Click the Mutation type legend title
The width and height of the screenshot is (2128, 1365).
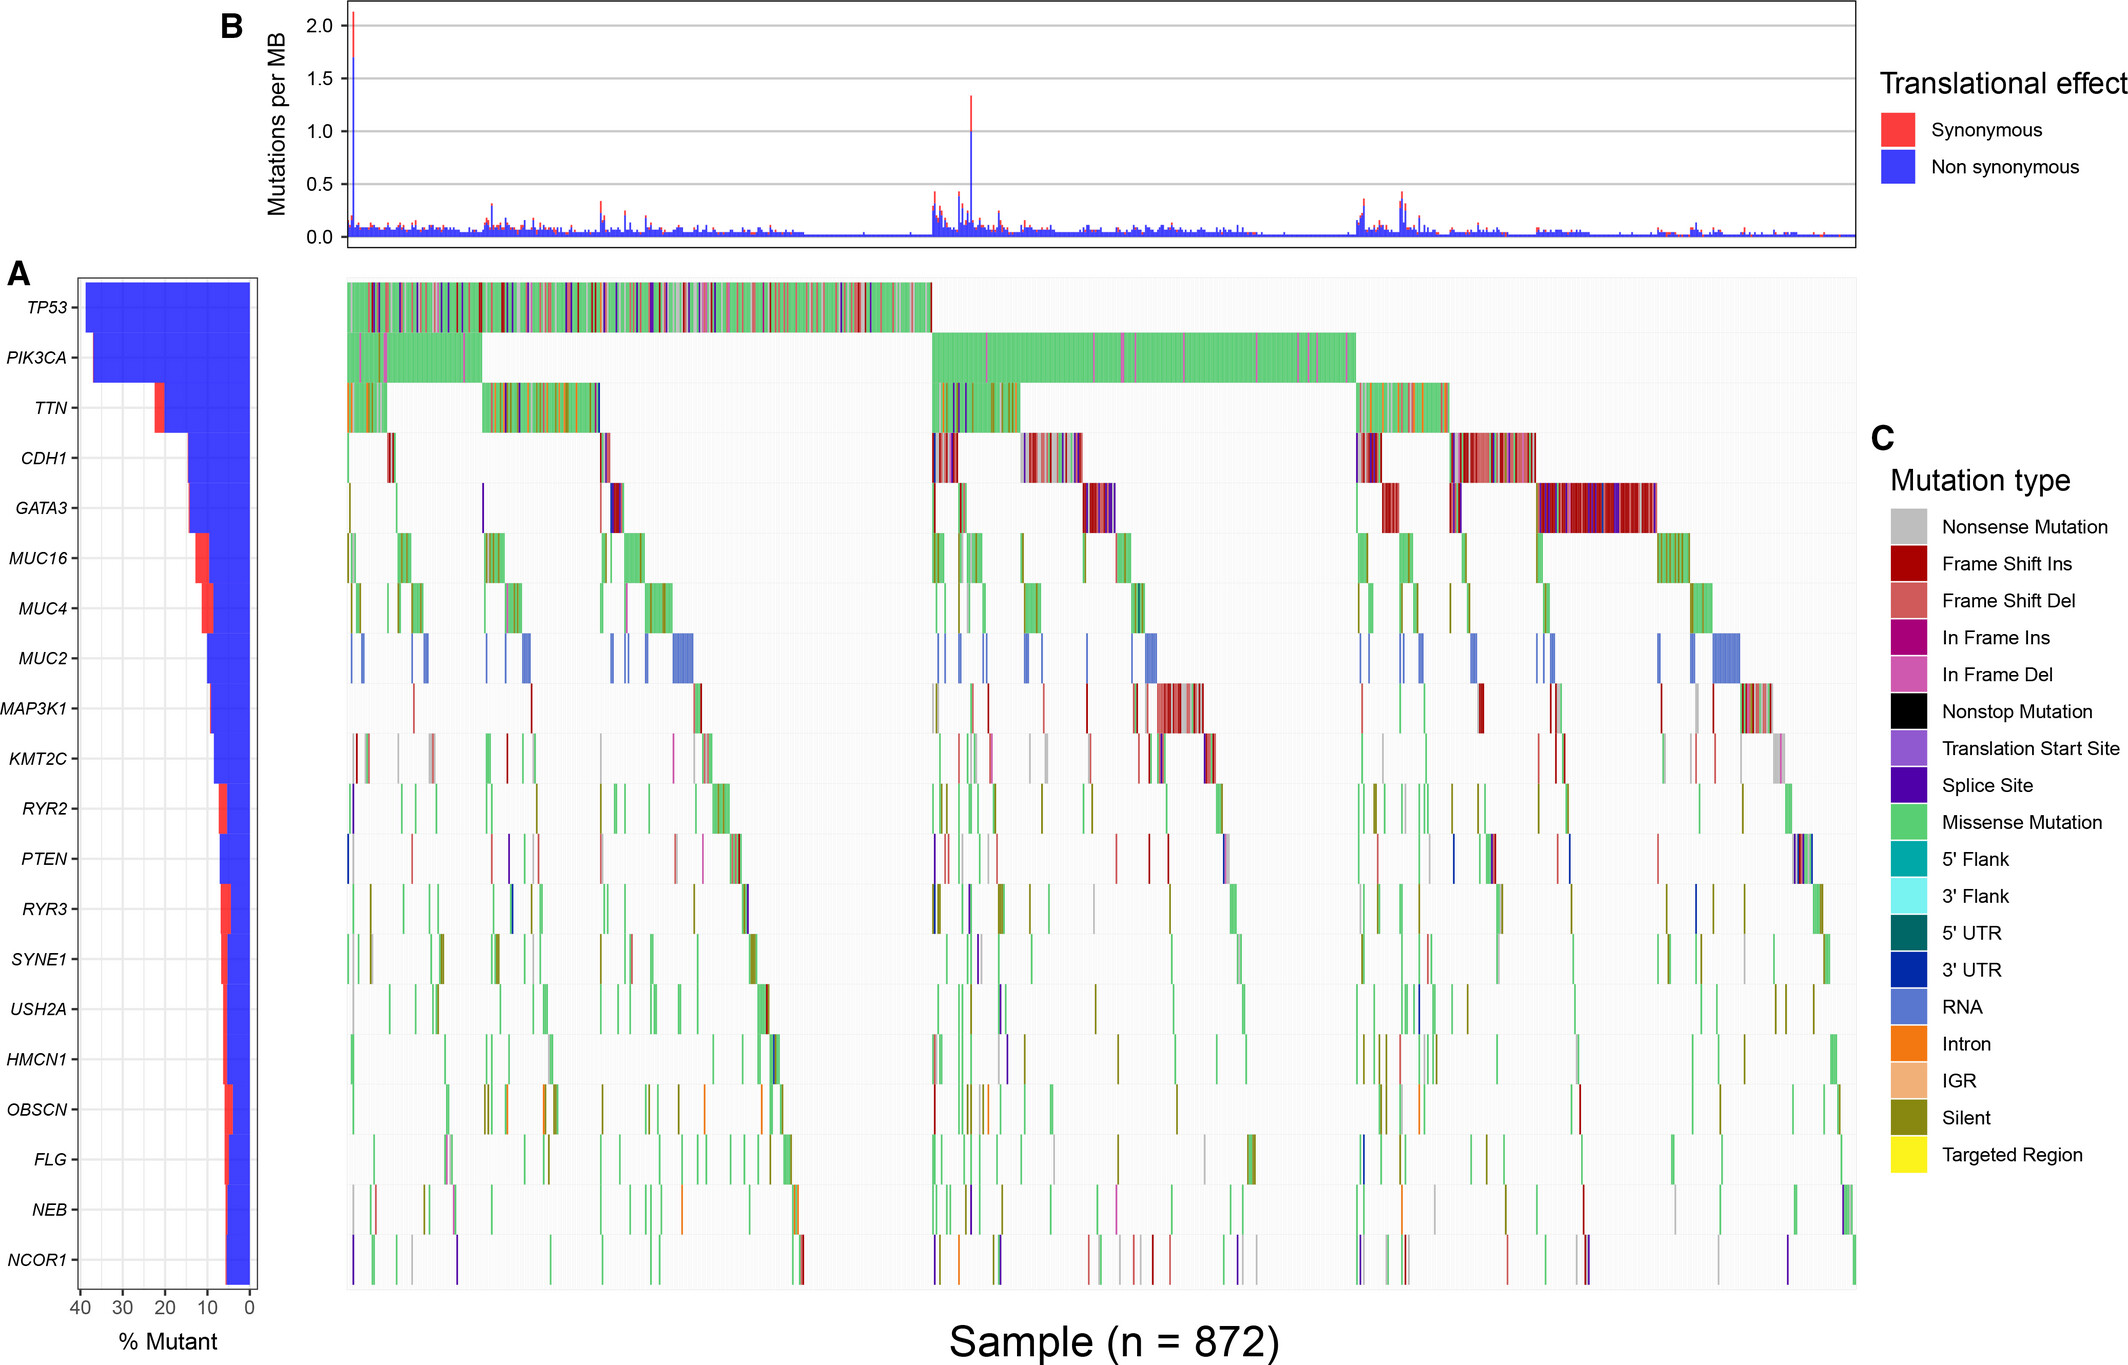(x=1980, y=480)
